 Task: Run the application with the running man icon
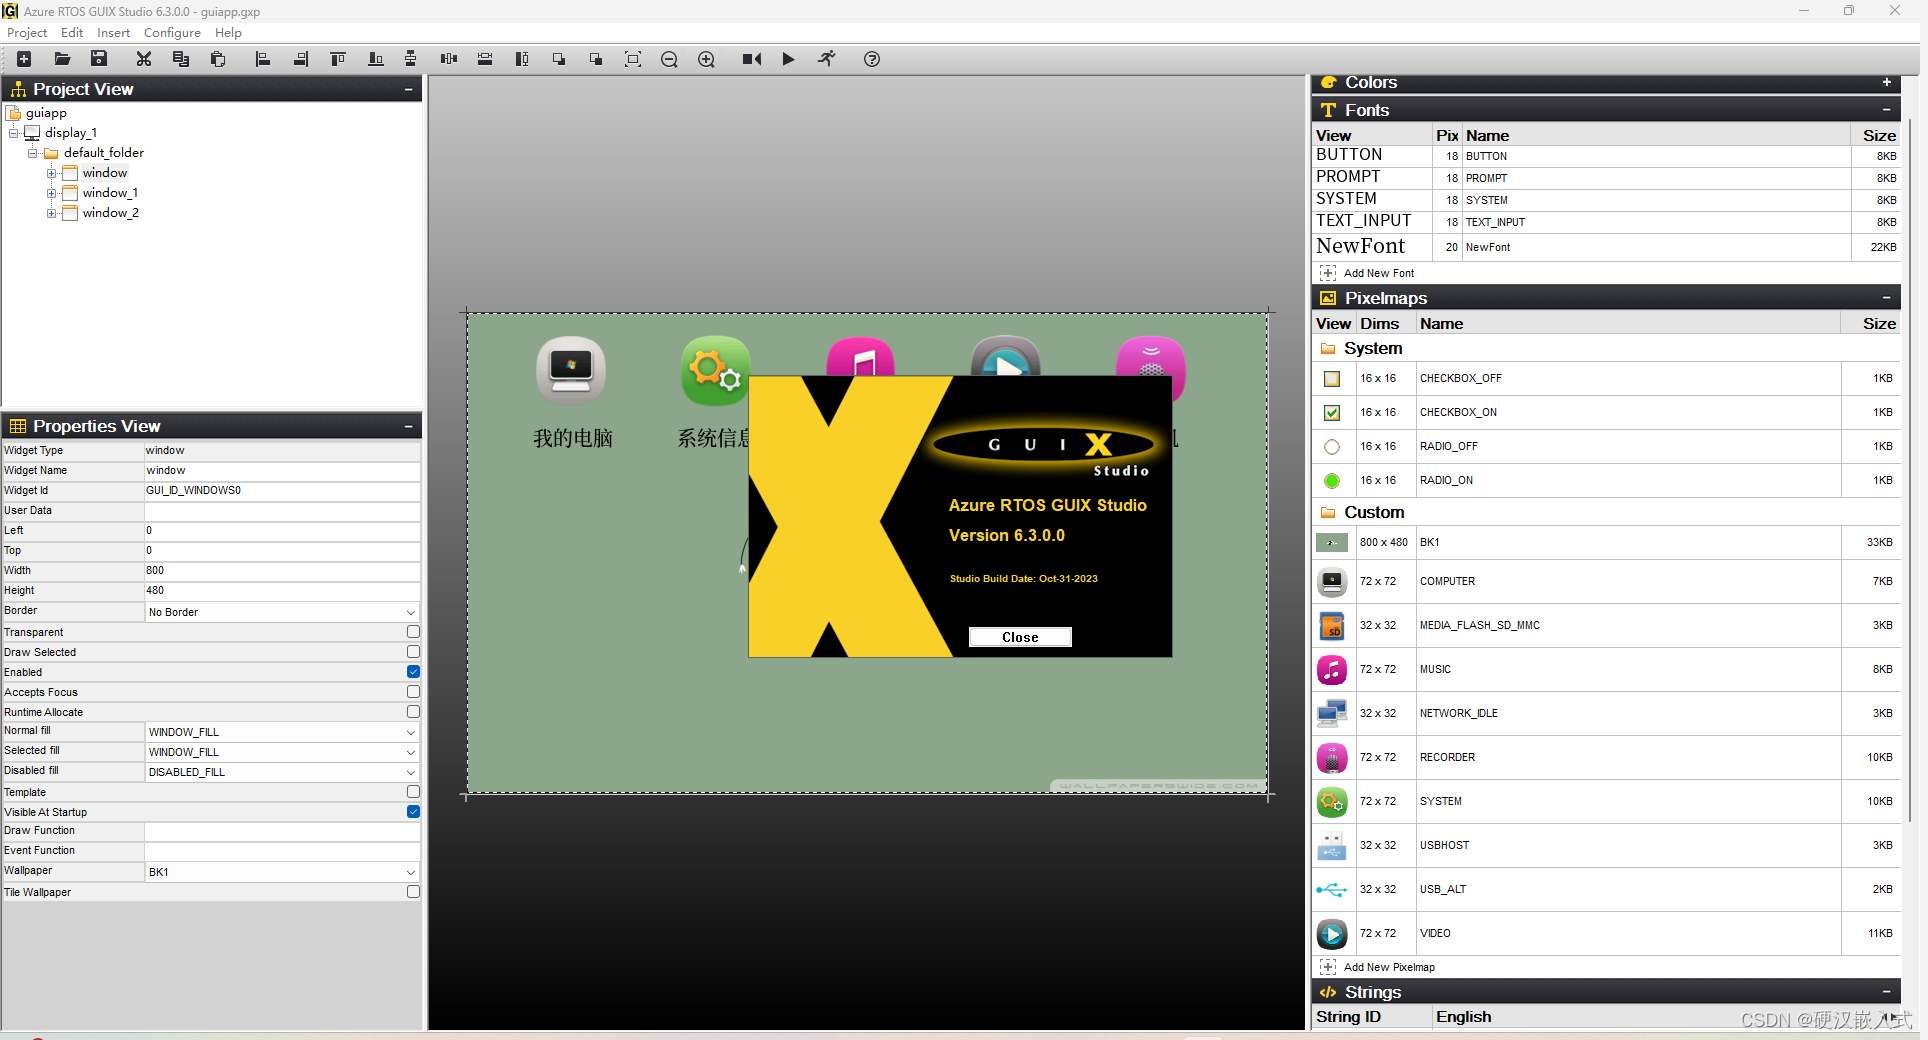826,59
